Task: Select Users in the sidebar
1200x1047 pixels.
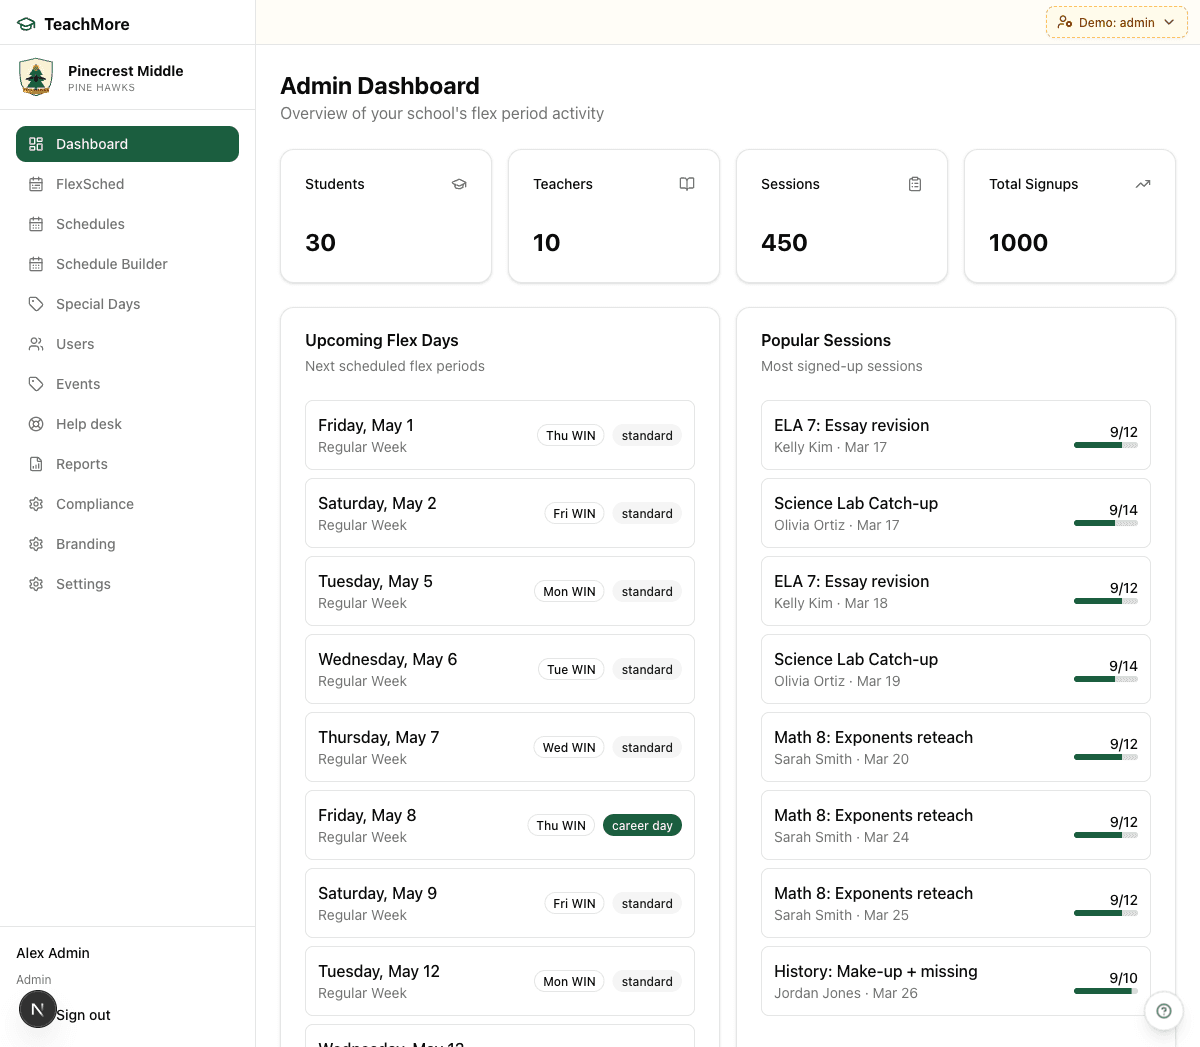Action: 127,344
